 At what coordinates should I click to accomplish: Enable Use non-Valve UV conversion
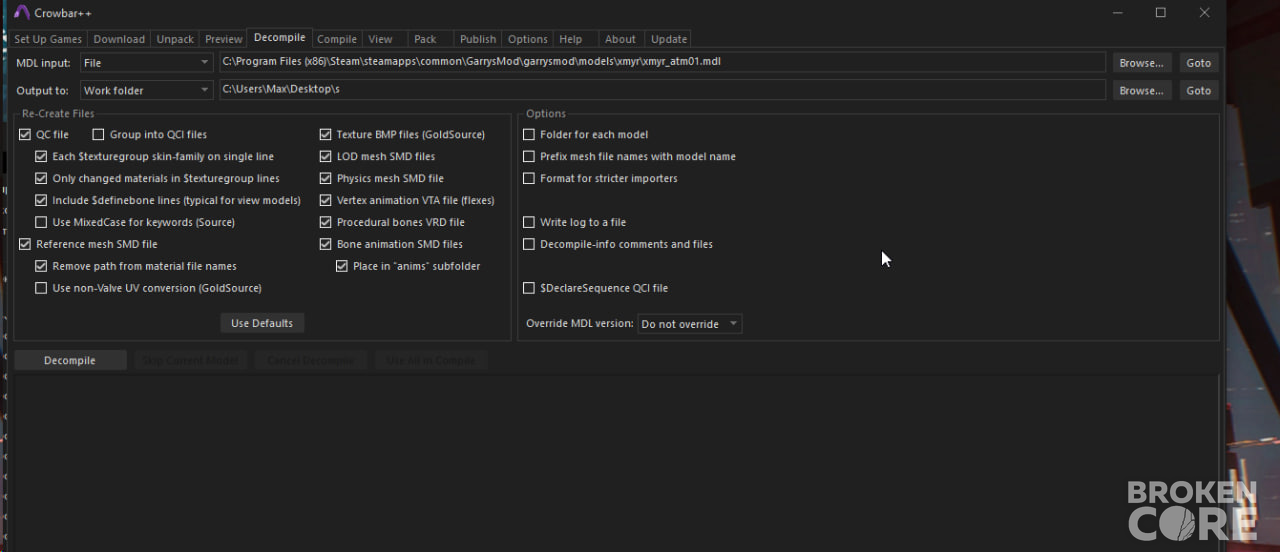pyautogui.click(x=41, y=288)
